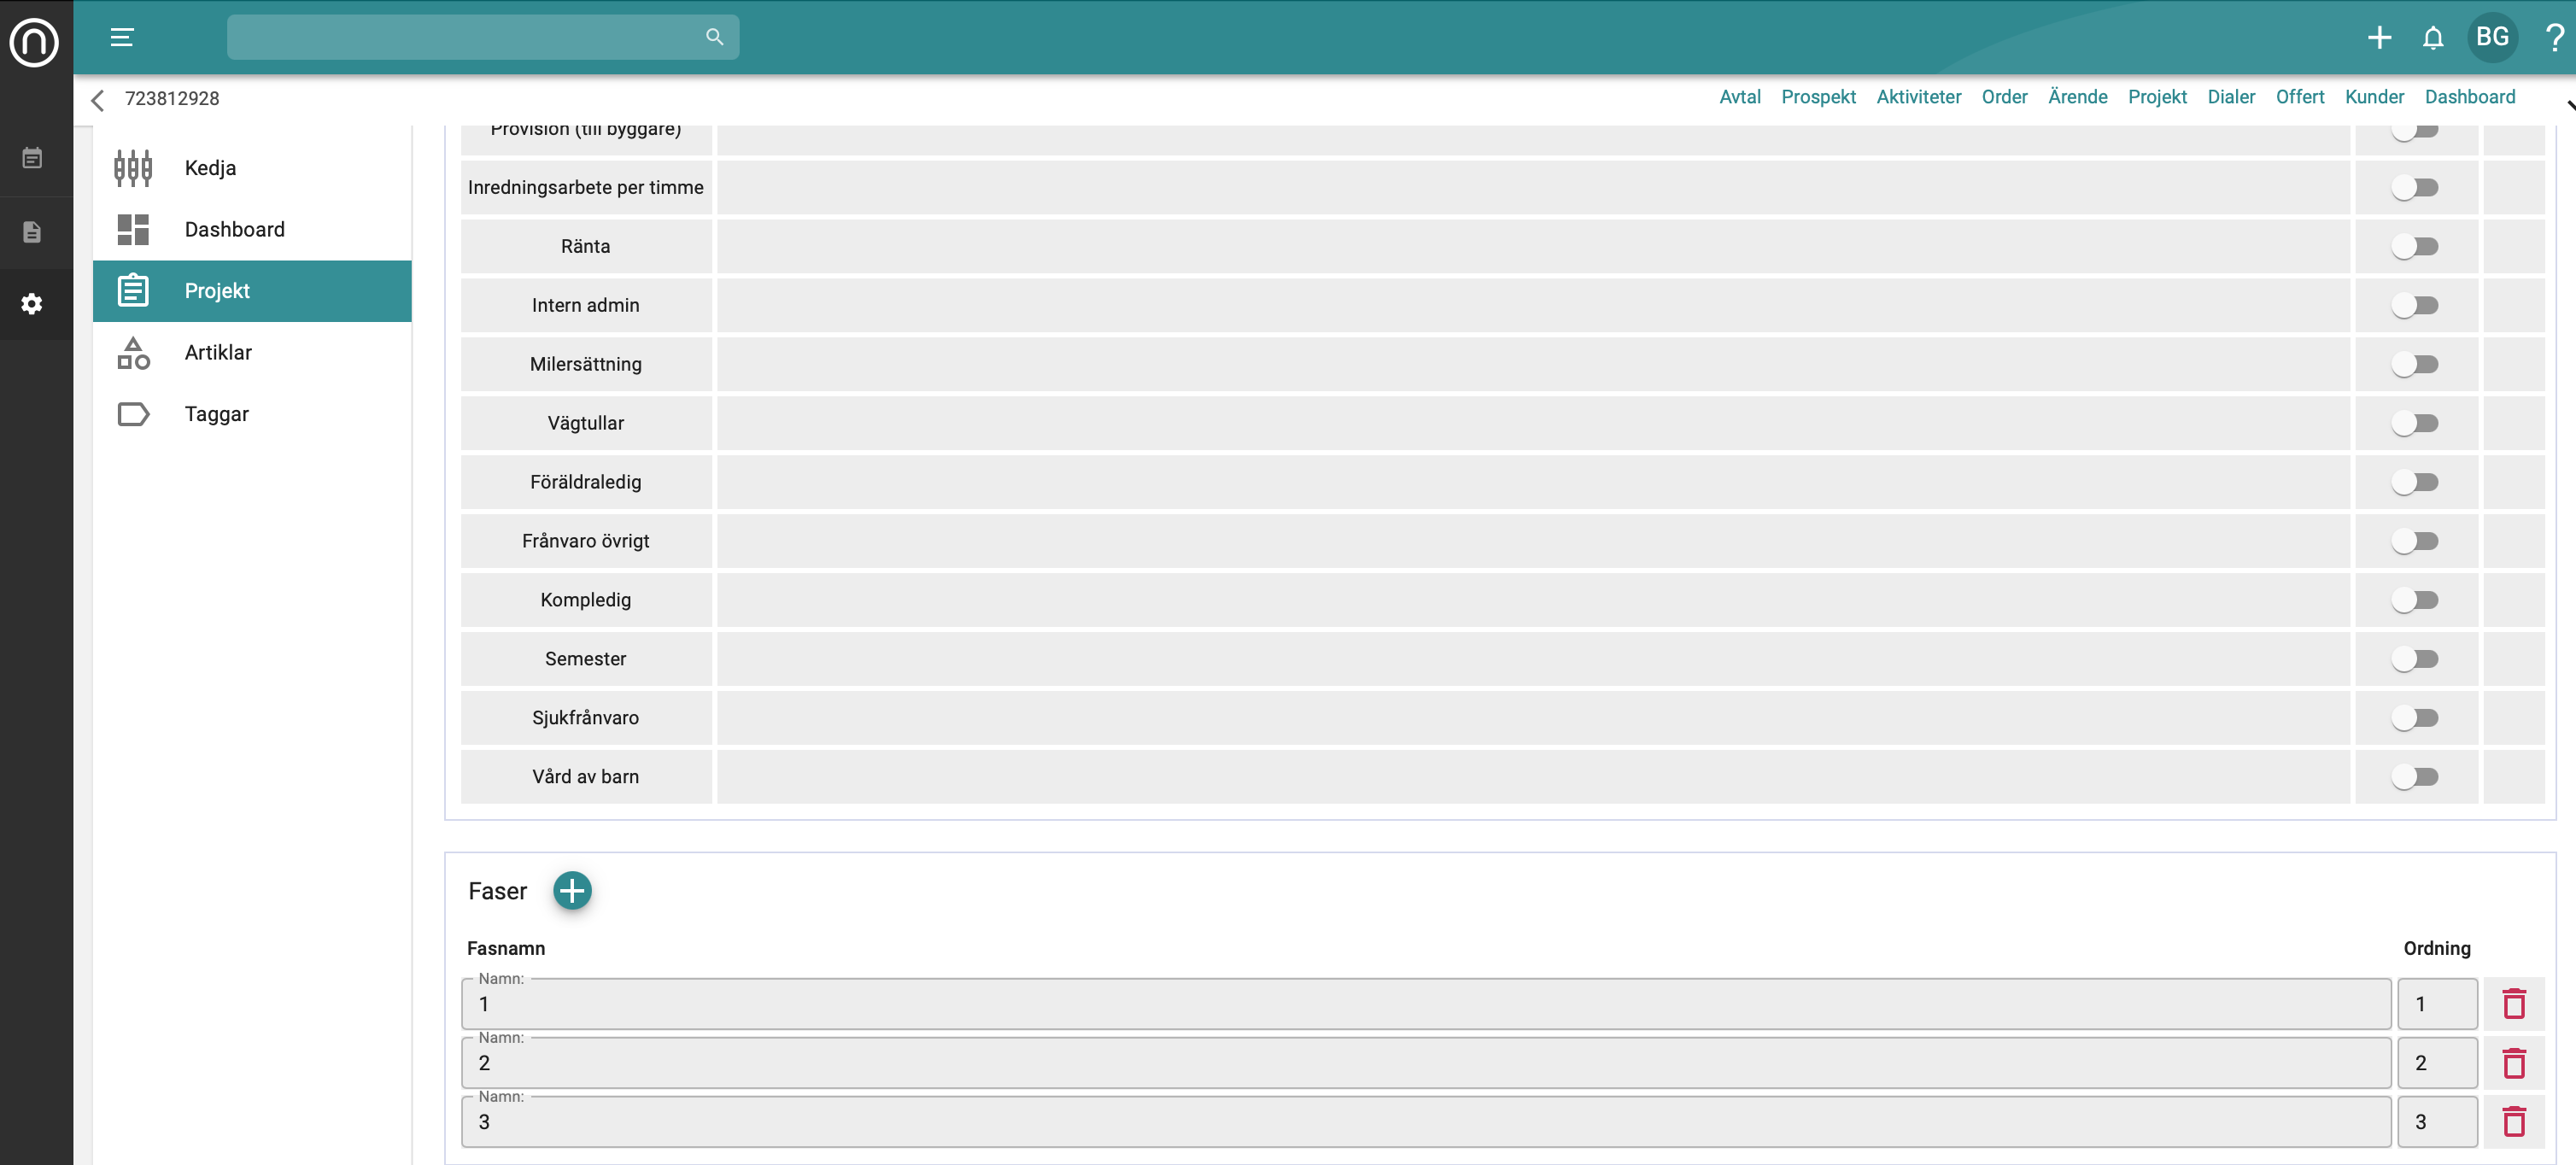Click the Artiklar shapes icon
Image resolution: width=2576 pixels, height=1165 pixels.
pyautogui.click(x=133, y=352)
